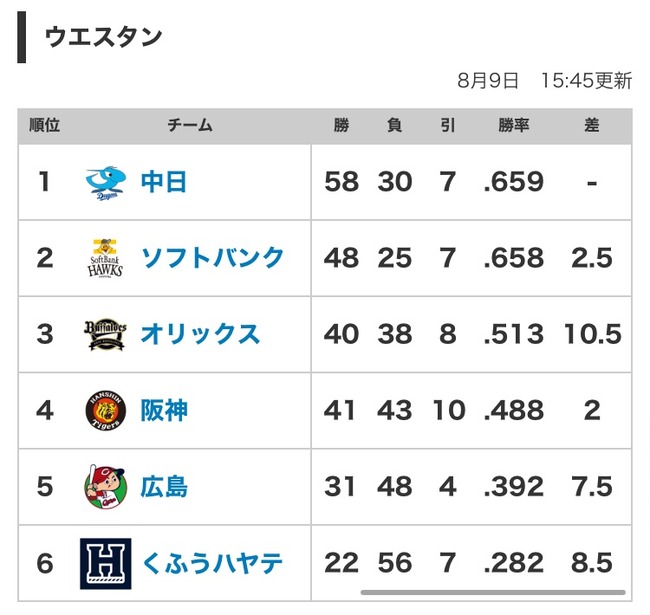Click the 8月9日 15:45更新 timestamp
Screen dimensions: 650x615
(545, 80)
